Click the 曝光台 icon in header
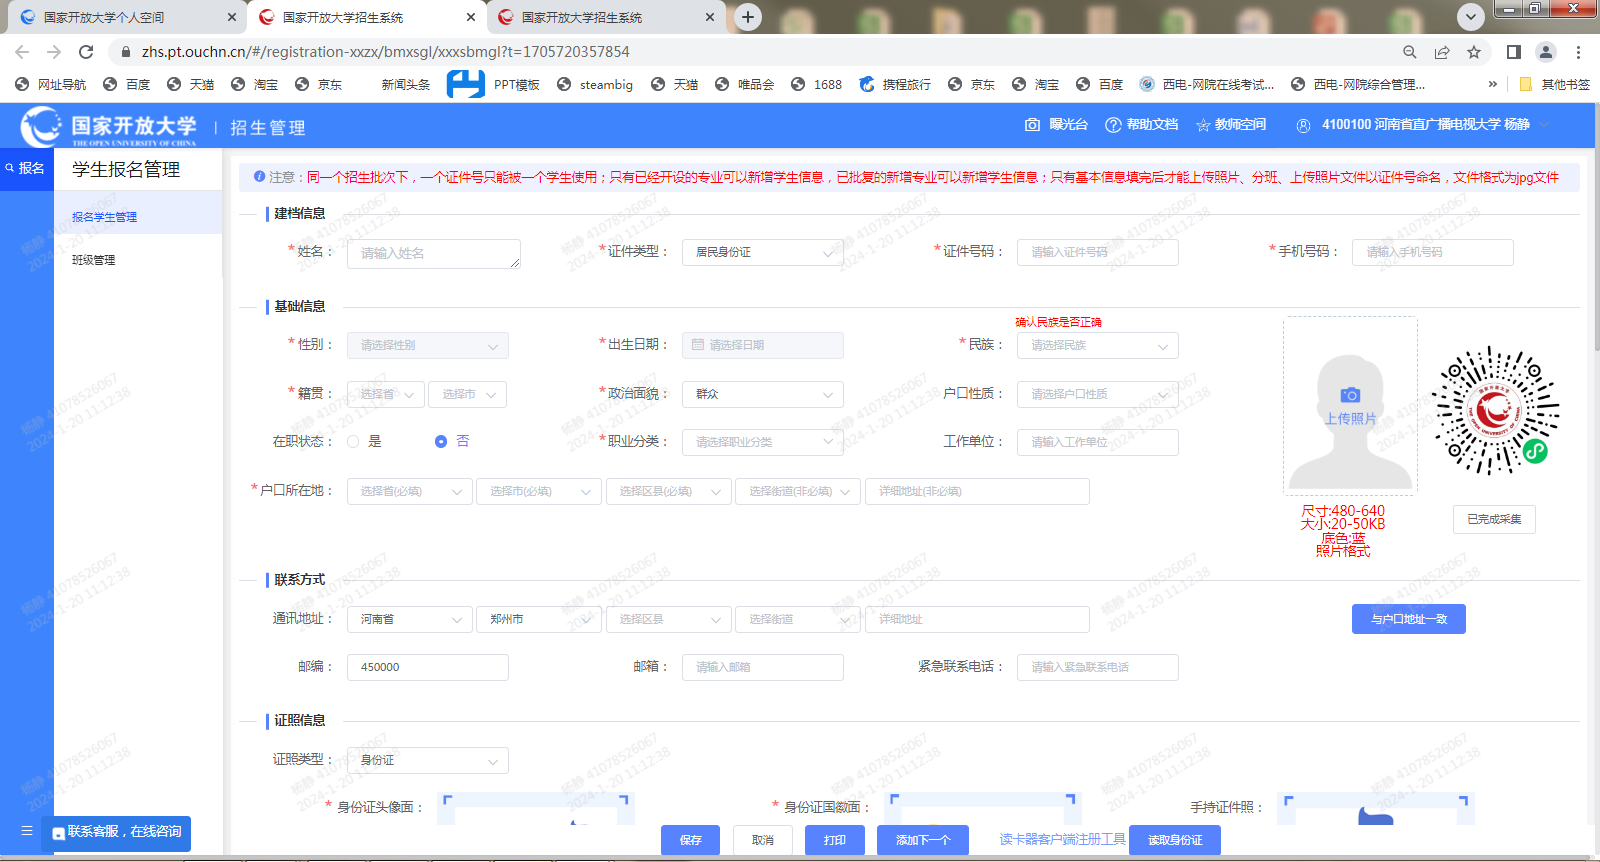The height and width of the screenshot is (862, 1600). pos(1032,125)
